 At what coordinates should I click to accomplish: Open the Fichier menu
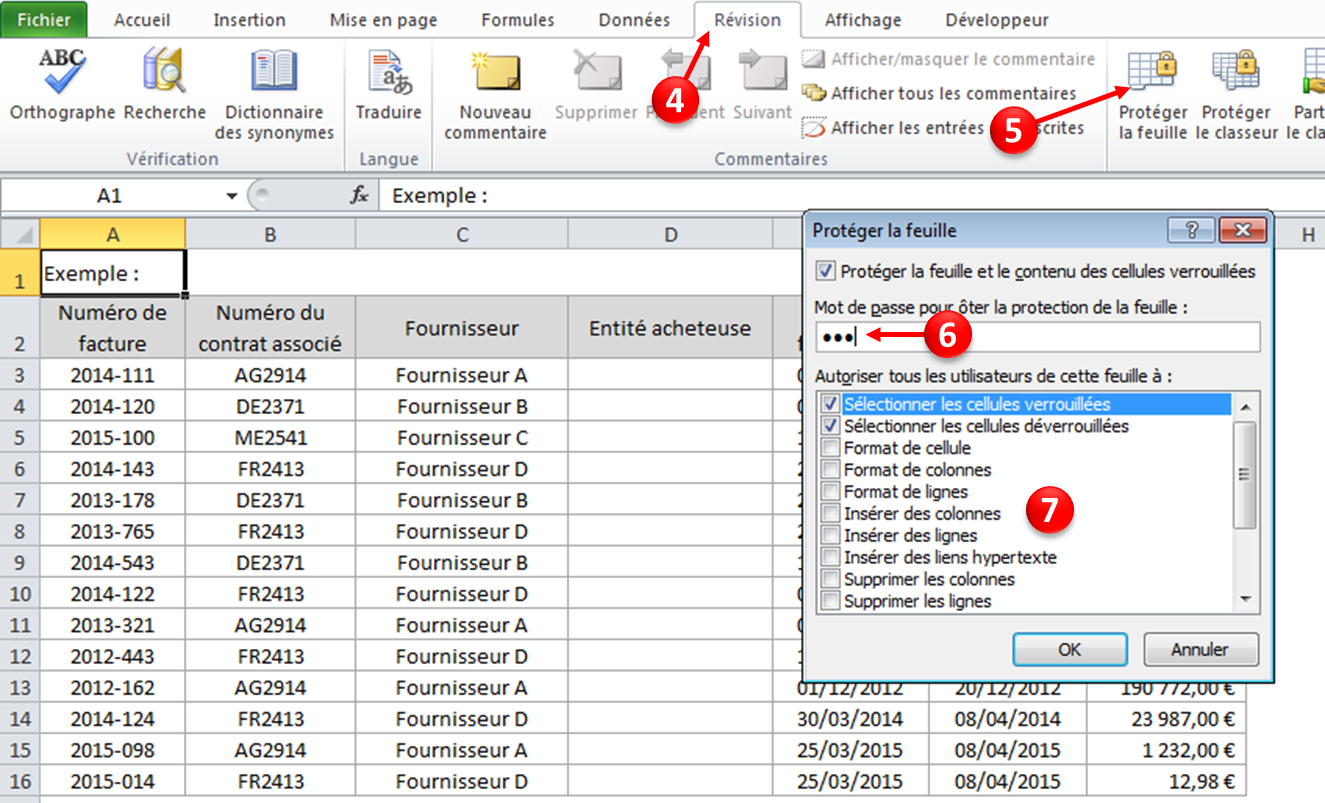44,19
